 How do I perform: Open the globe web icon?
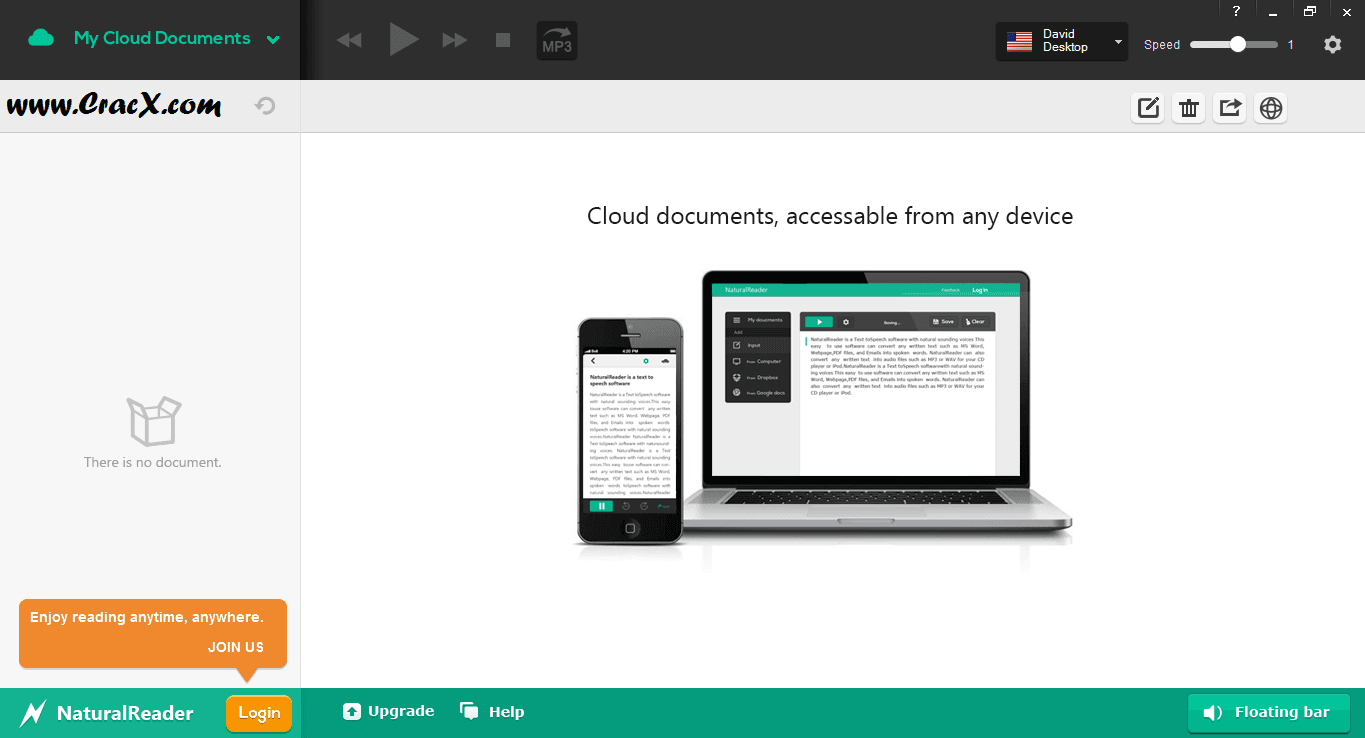pyautogui.click(x=1271, y=108)
